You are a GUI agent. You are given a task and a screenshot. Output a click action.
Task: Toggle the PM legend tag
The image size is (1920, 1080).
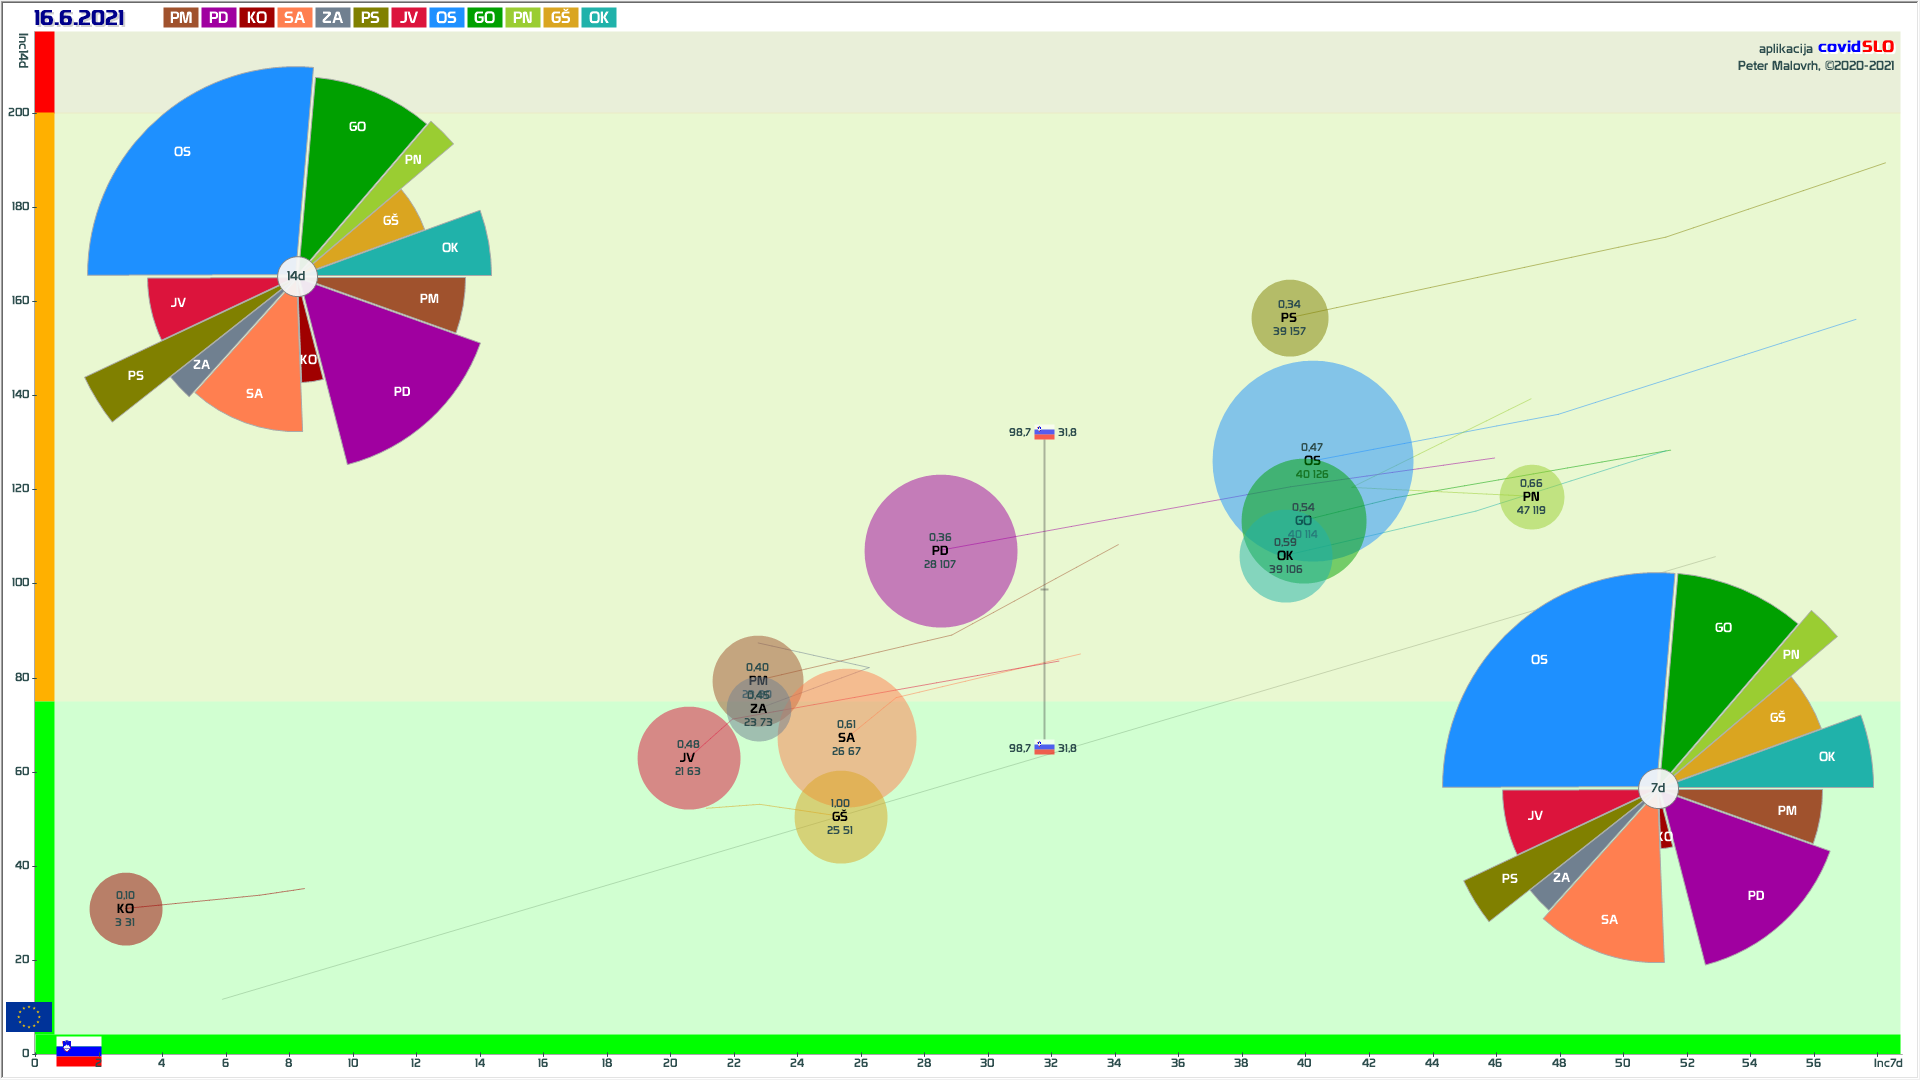point(181,18)
